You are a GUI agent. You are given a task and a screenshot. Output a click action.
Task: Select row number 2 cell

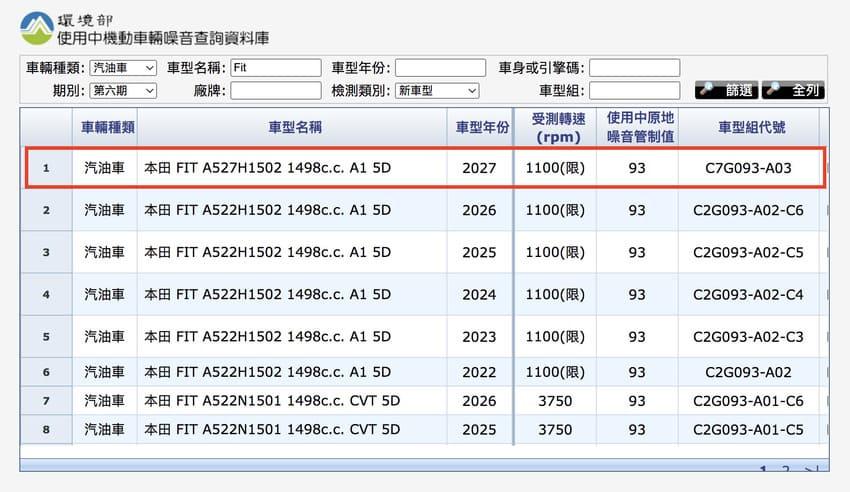pos(46,210)
